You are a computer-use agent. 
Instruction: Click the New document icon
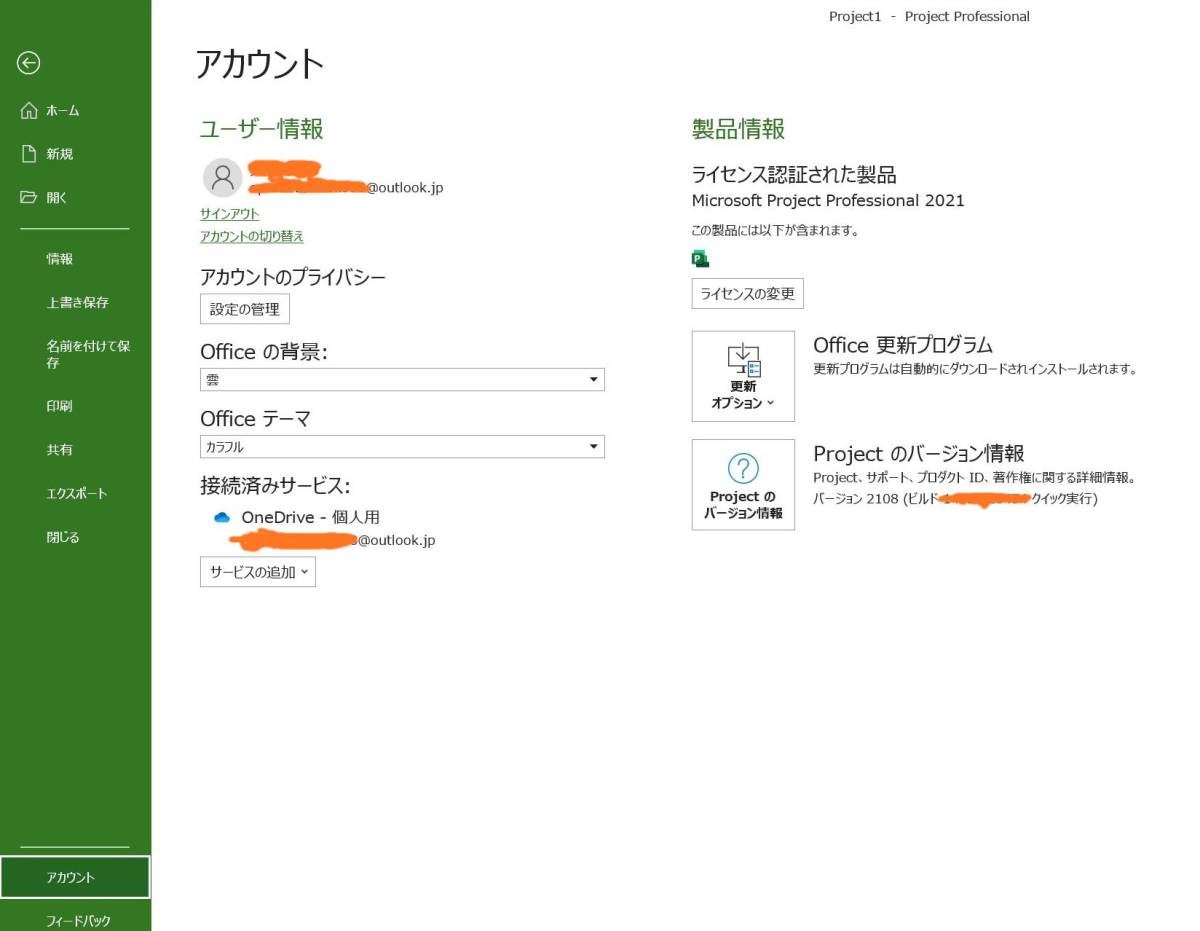[29, 154]
